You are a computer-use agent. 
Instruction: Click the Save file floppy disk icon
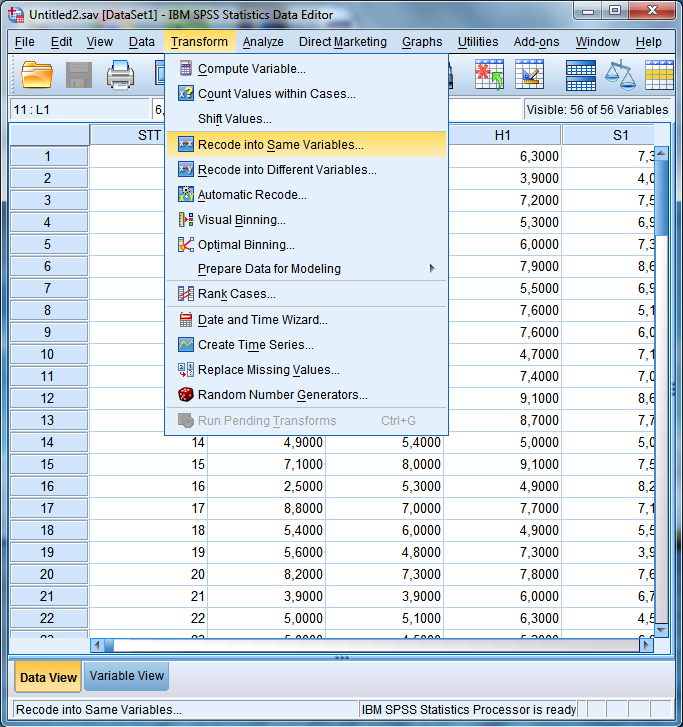tap(79, 75)
